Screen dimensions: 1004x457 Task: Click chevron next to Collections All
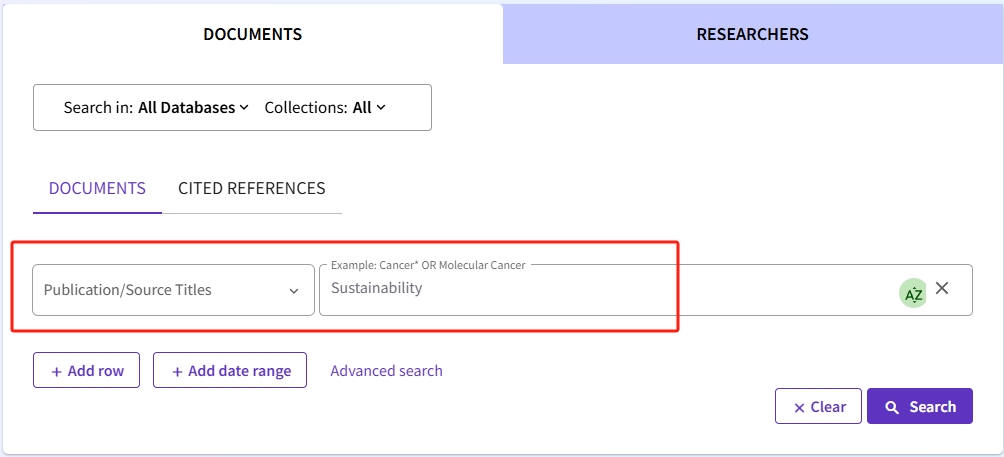click(x=381, y=108)
